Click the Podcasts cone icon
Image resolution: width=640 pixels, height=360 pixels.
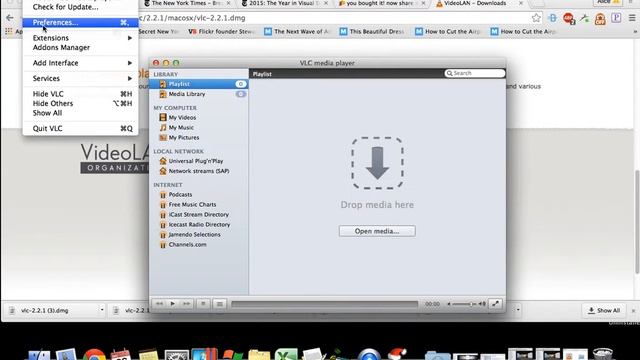163,195
